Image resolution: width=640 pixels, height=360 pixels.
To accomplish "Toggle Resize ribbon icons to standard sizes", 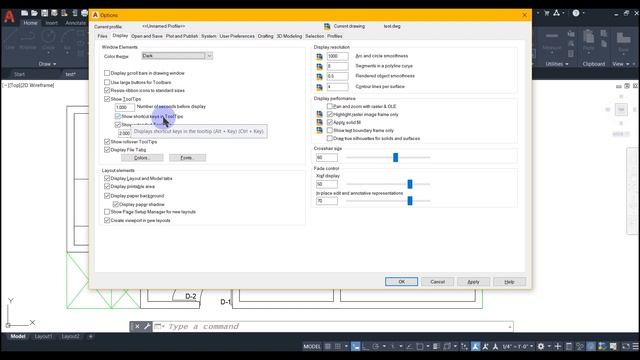I will pos(107,90).
